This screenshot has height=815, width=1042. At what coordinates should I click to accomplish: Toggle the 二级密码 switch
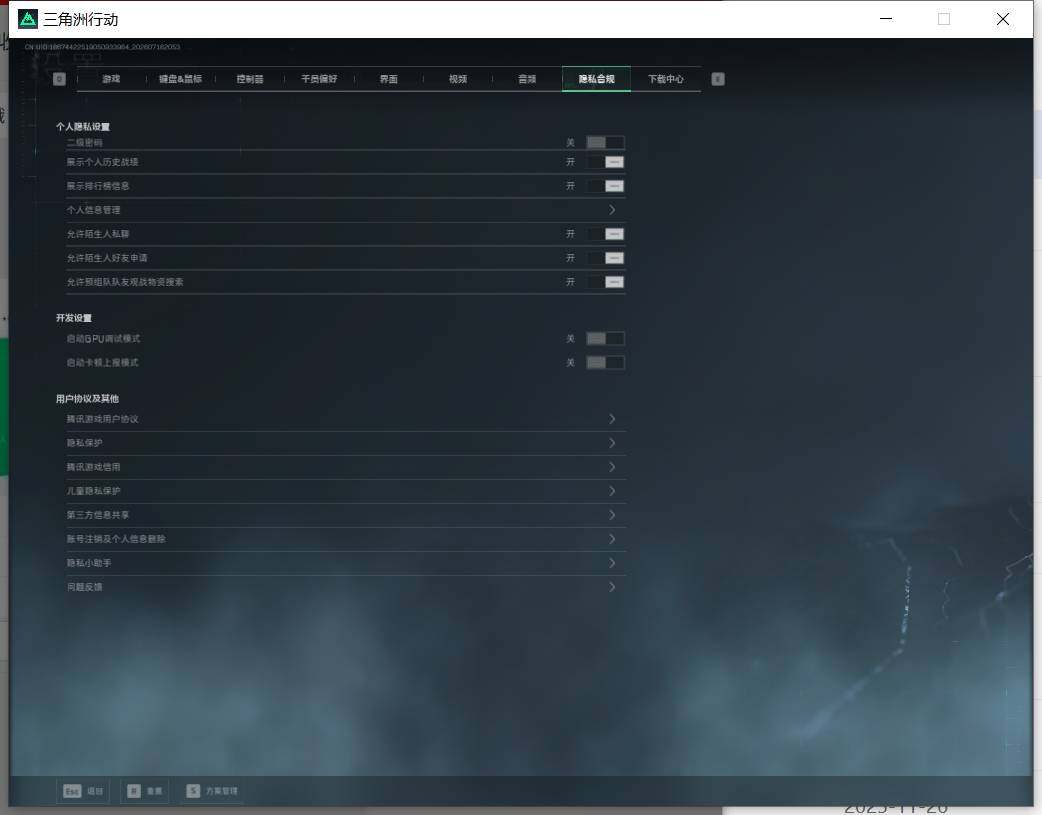click(x=605, y=142)
